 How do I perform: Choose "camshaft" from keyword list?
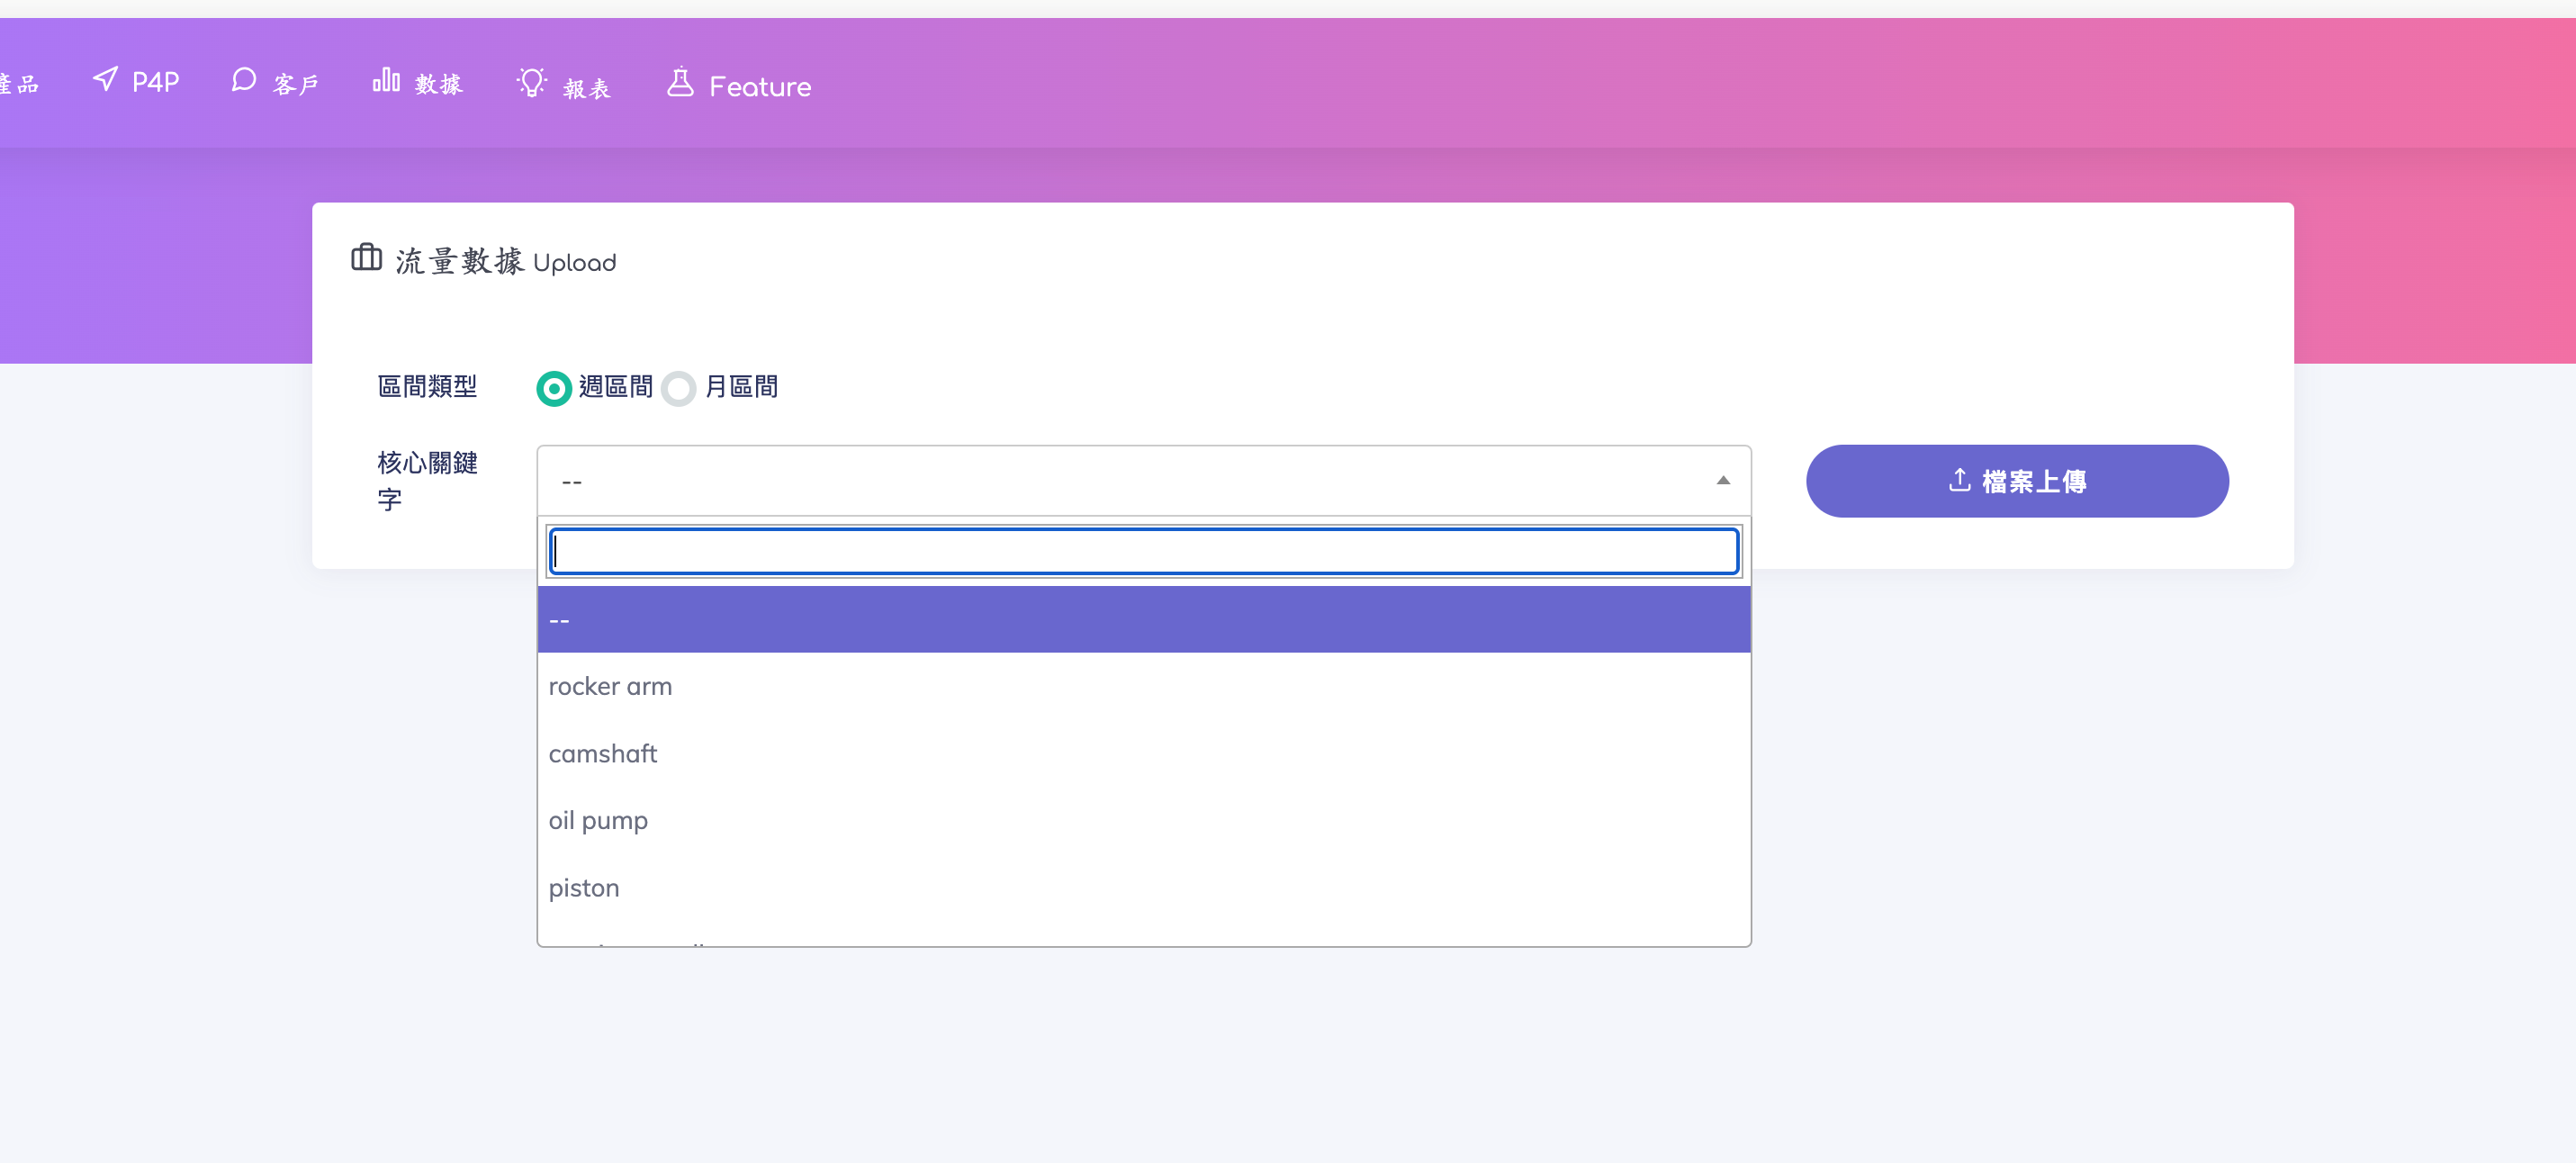click(x=603, y=754)
